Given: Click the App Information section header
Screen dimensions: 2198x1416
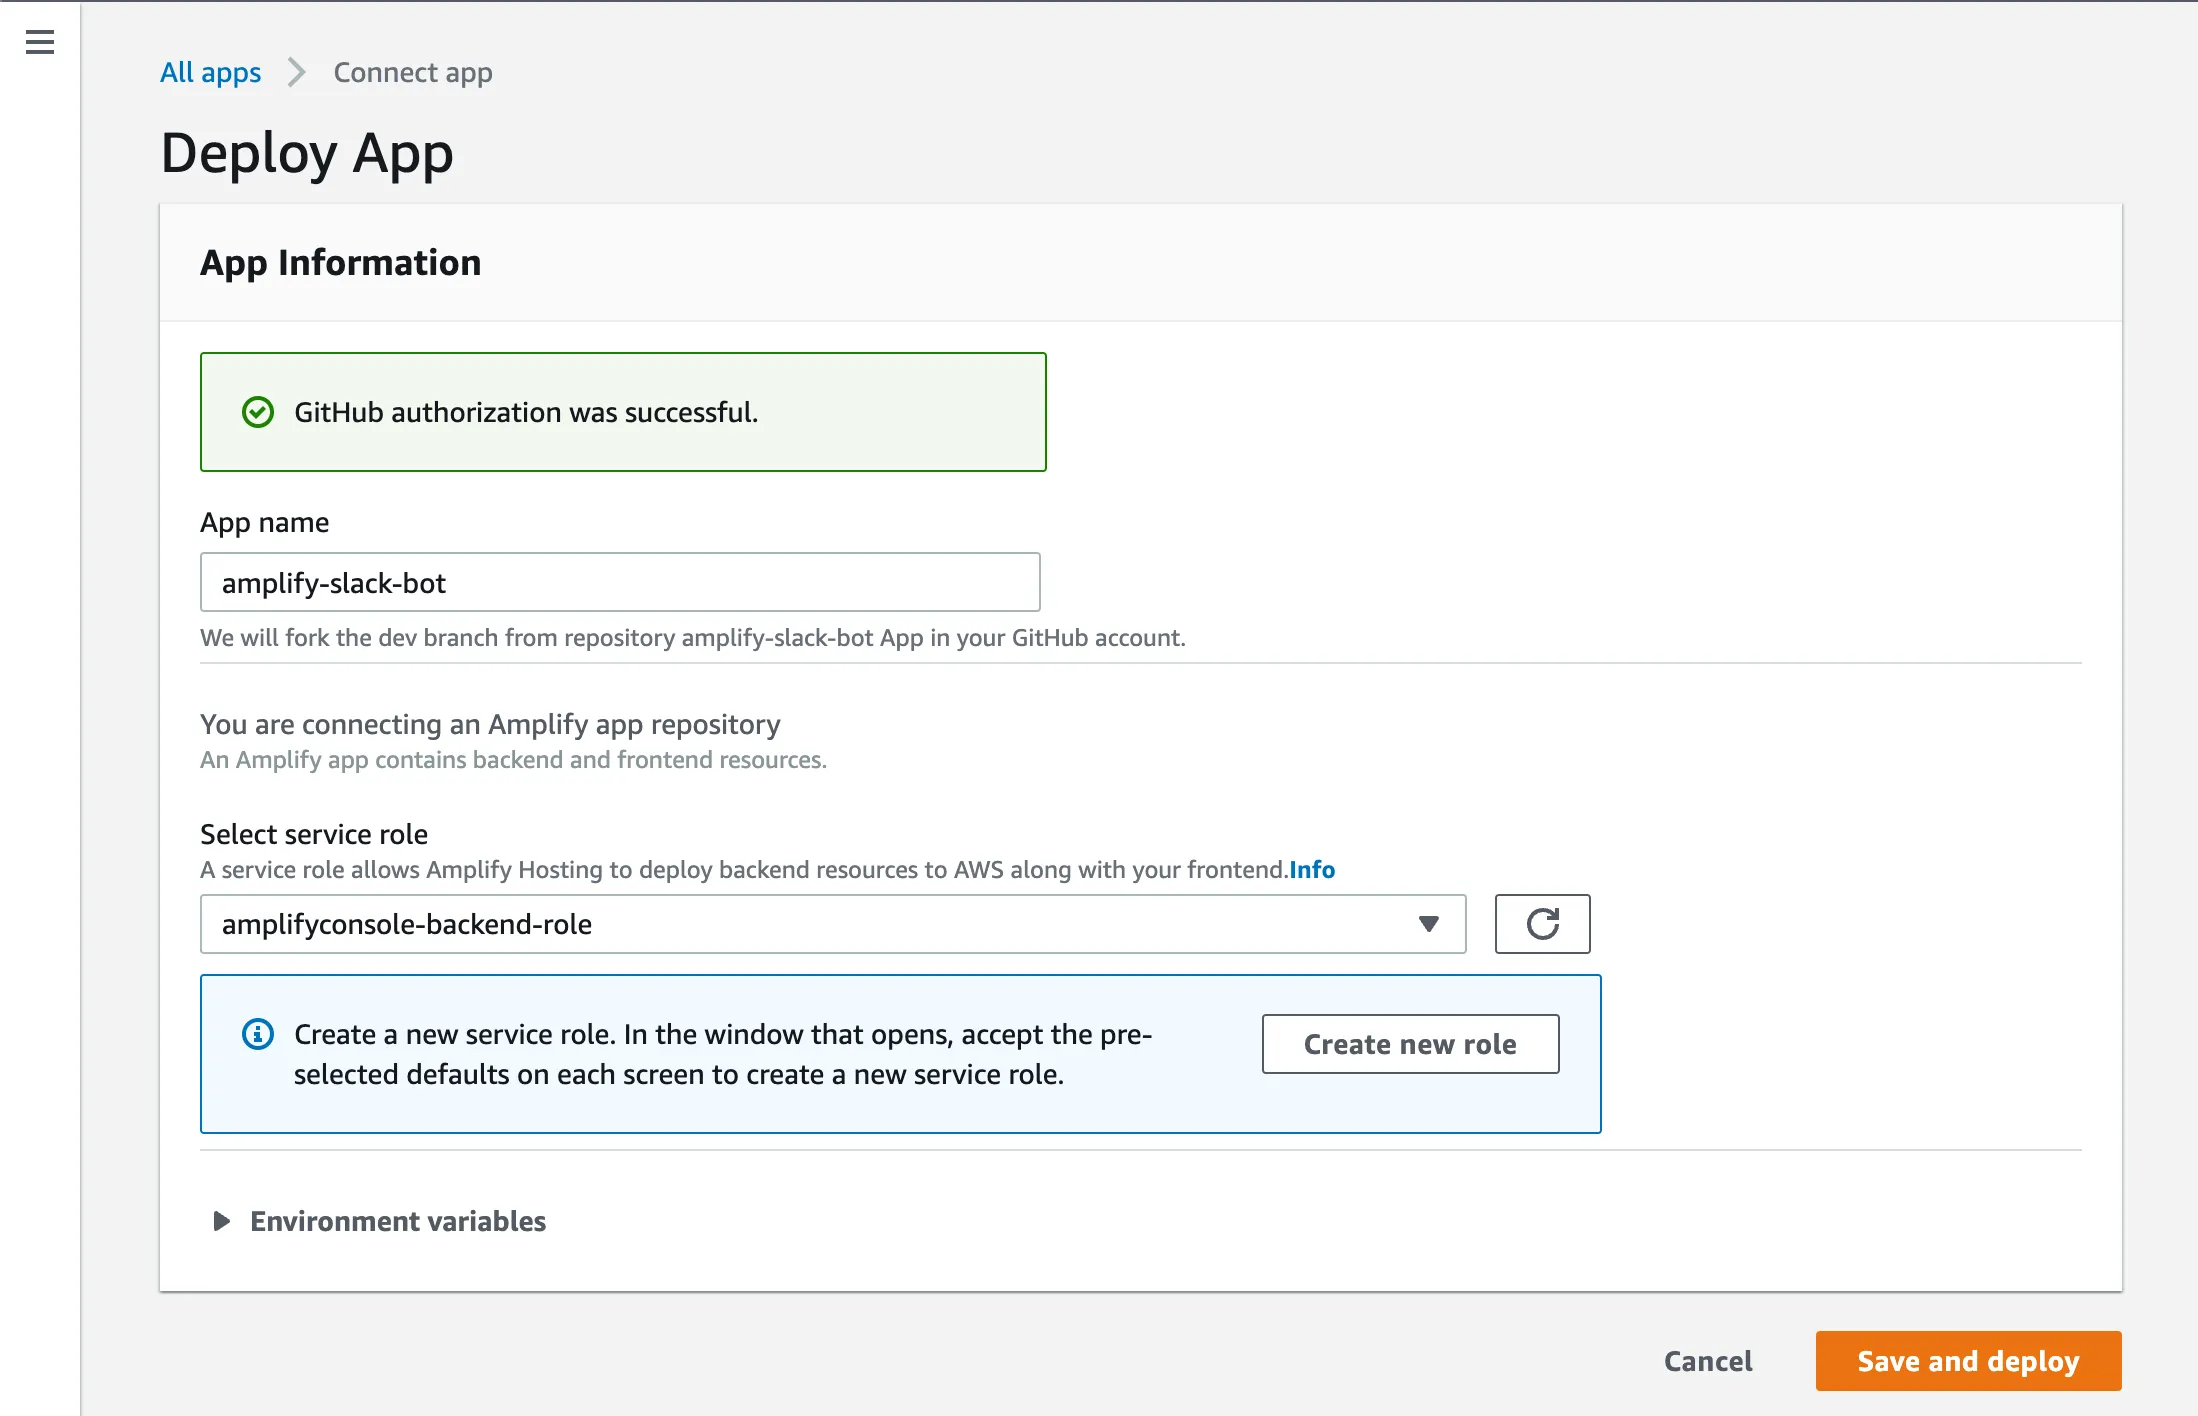Looking at the screenshot, I should tap(340, 262).
